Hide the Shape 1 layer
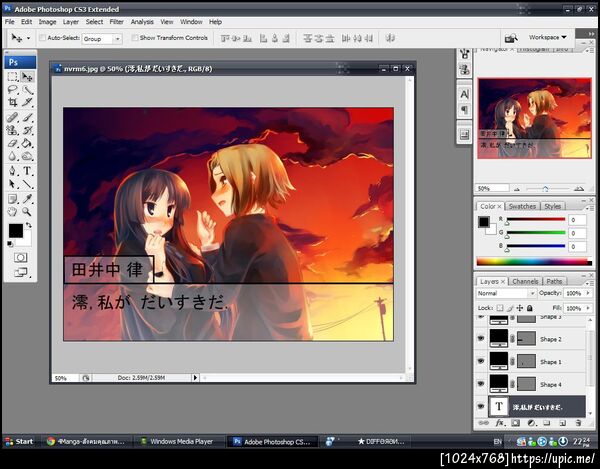 [481, 361]
